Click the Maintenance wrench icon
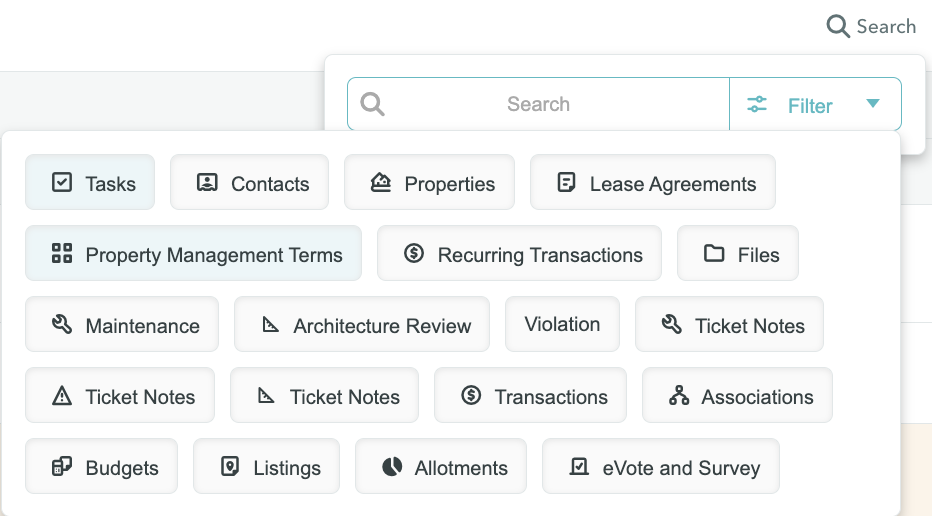The image size is (932, 516). tap(62, 325)
